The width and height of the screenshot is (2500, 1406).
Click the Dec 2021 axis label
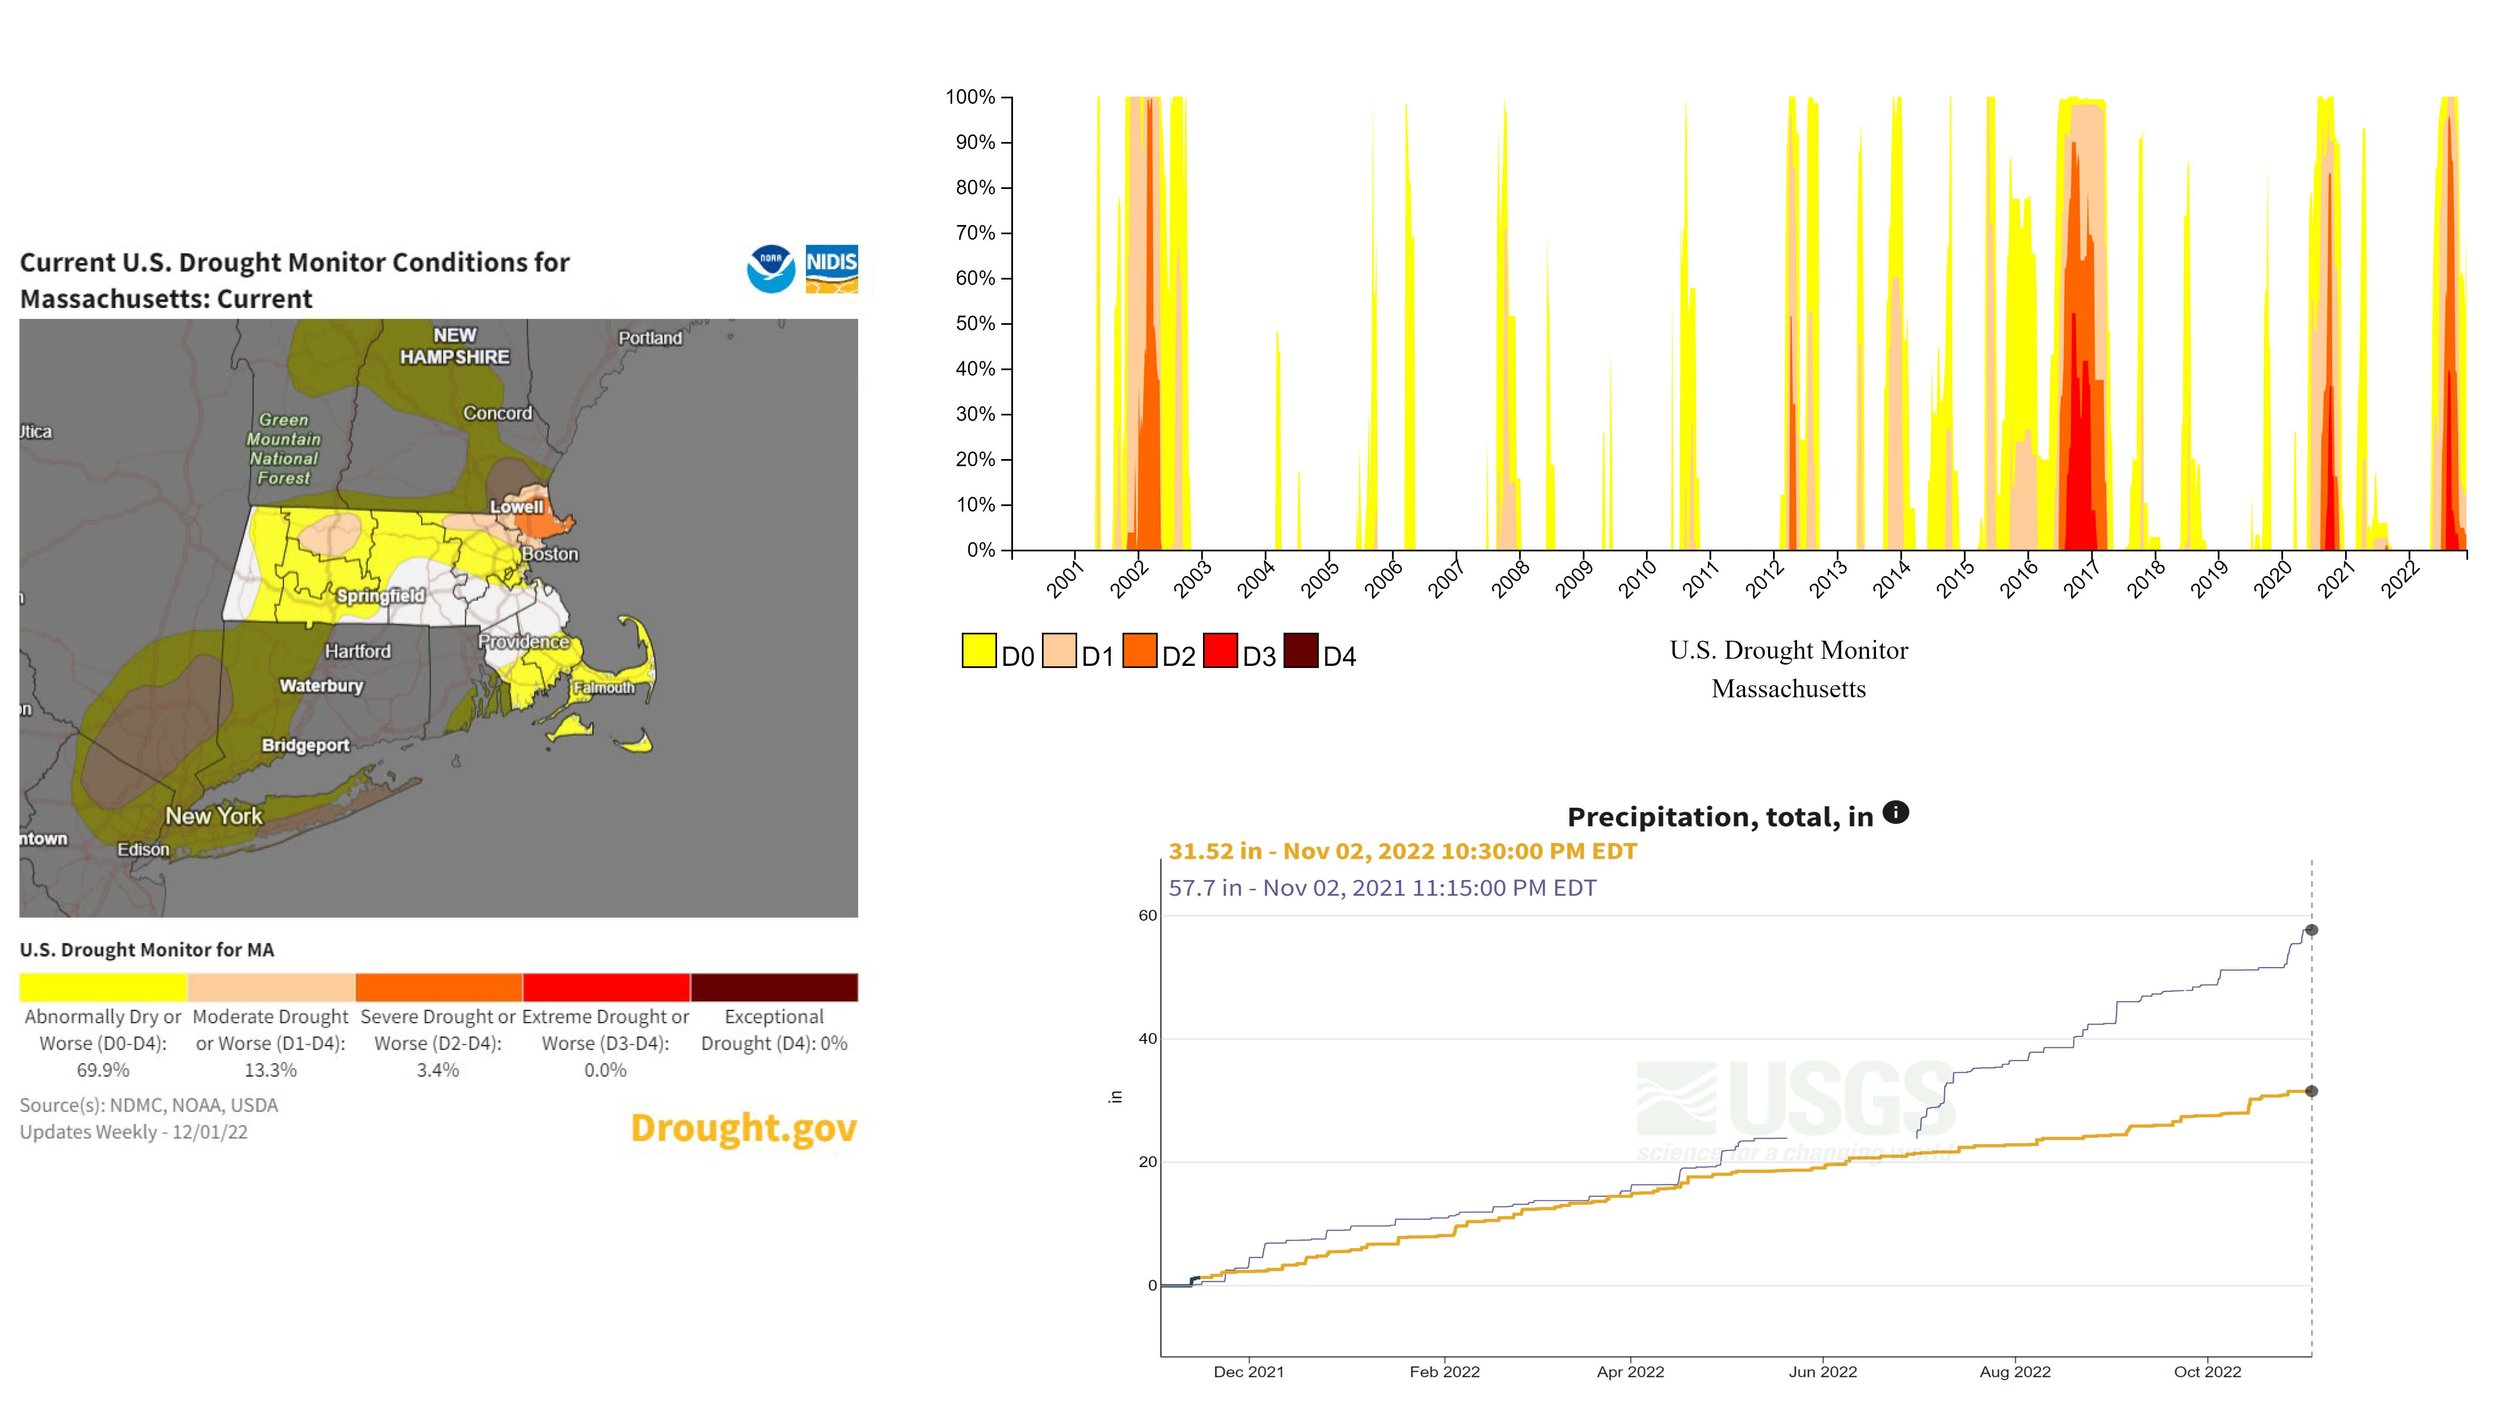[x=1248, y=1372]
